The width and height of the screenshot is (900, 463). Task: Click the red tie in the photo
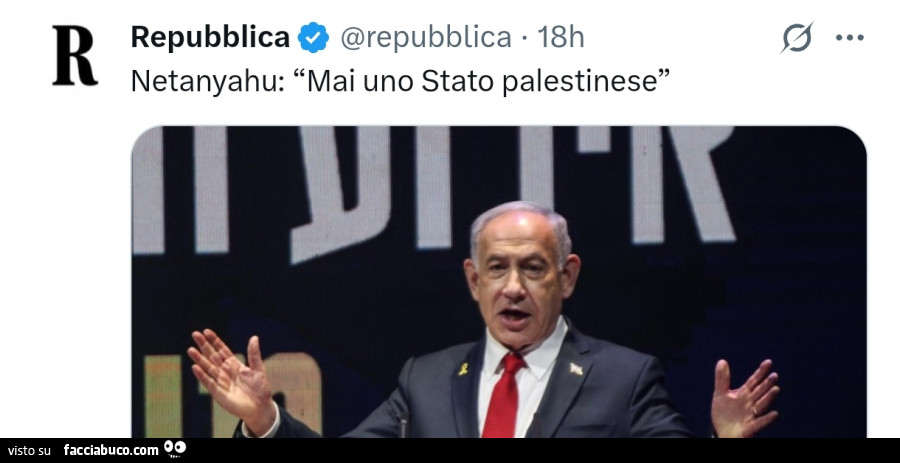coord(503,395)
